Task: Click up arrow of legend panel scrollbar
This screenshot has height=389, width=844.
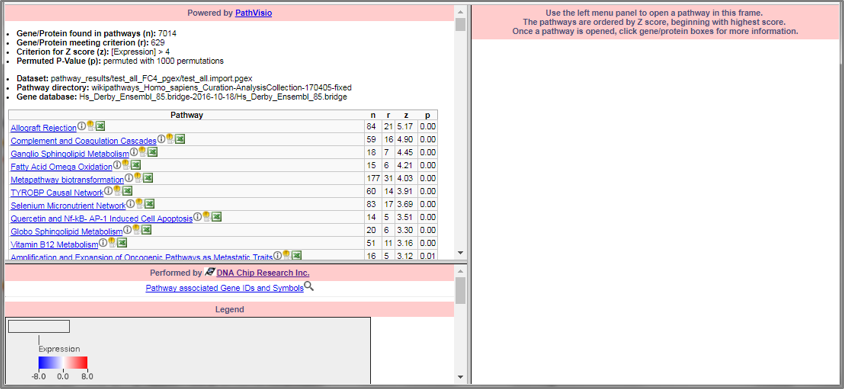Action: (x=460, y=271)
